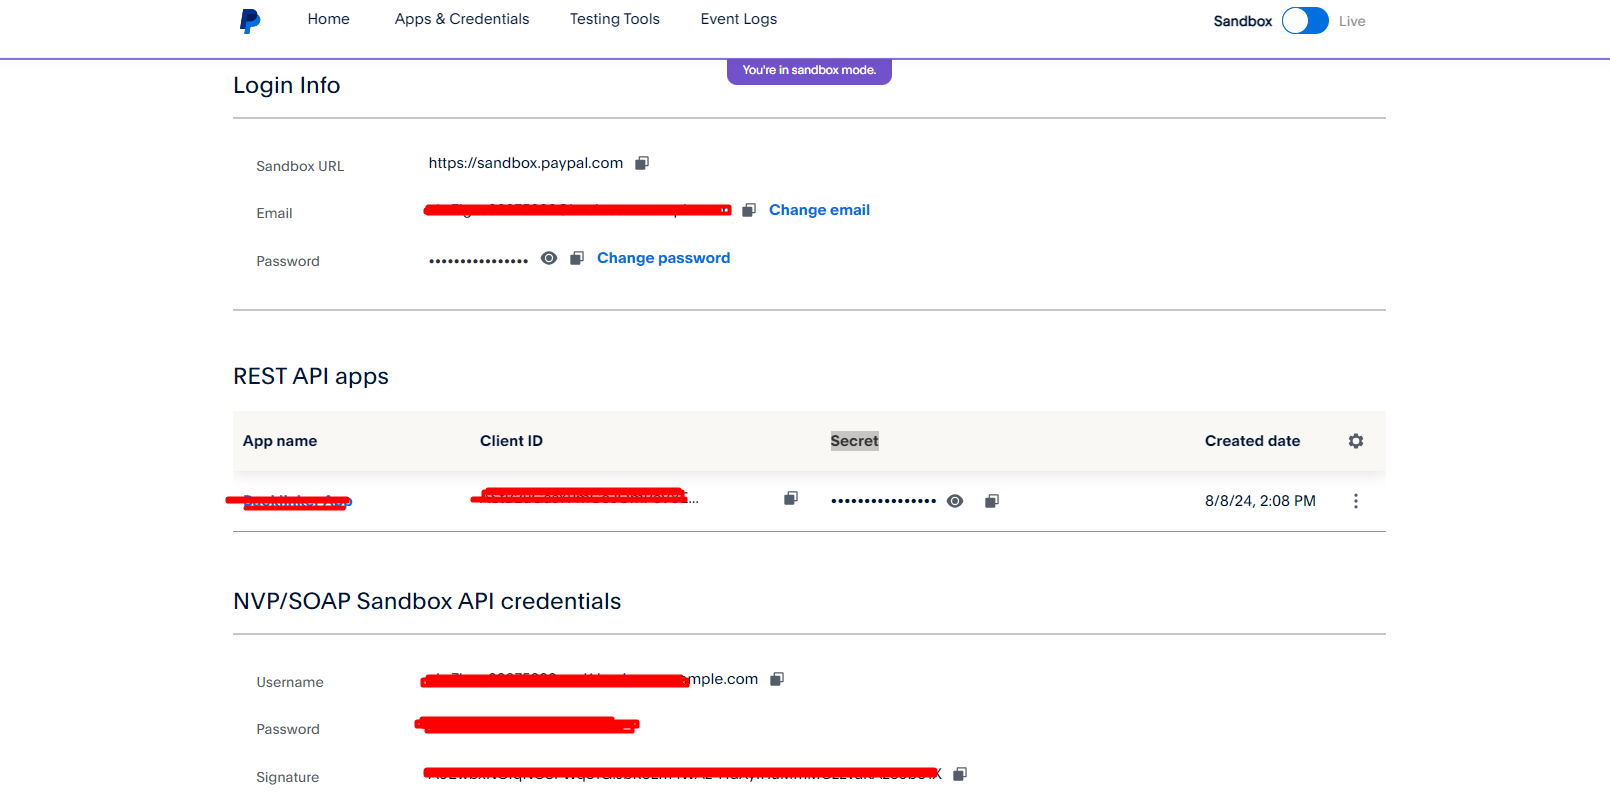Copy the login email address
1610x797 pixels.
749,210
